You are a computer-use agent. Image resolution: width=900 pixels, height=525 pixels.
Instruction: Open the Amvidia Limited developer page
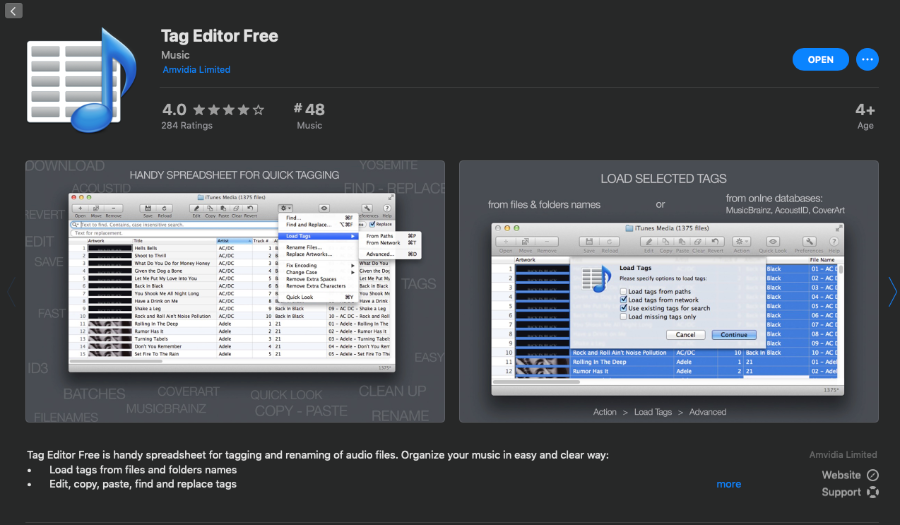click(196, 69)
